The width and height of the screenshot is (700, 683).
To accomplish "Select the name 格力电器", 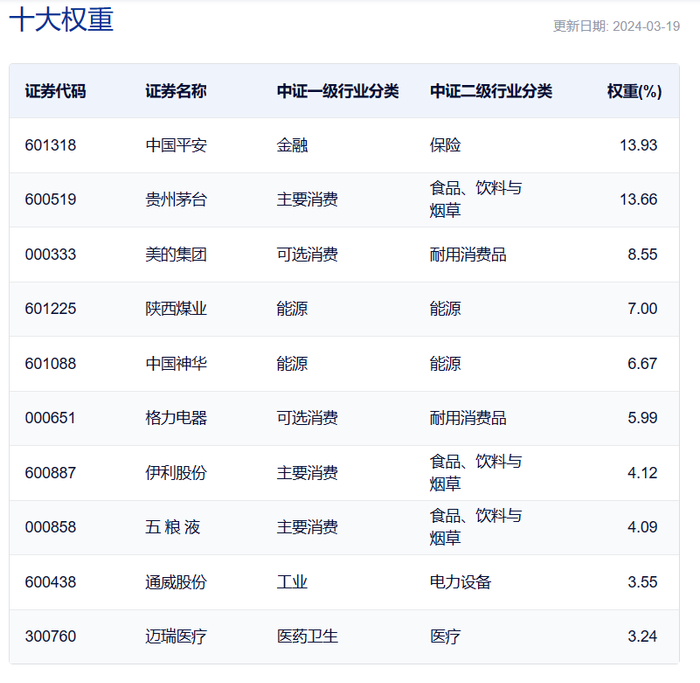I will point(176,418).
